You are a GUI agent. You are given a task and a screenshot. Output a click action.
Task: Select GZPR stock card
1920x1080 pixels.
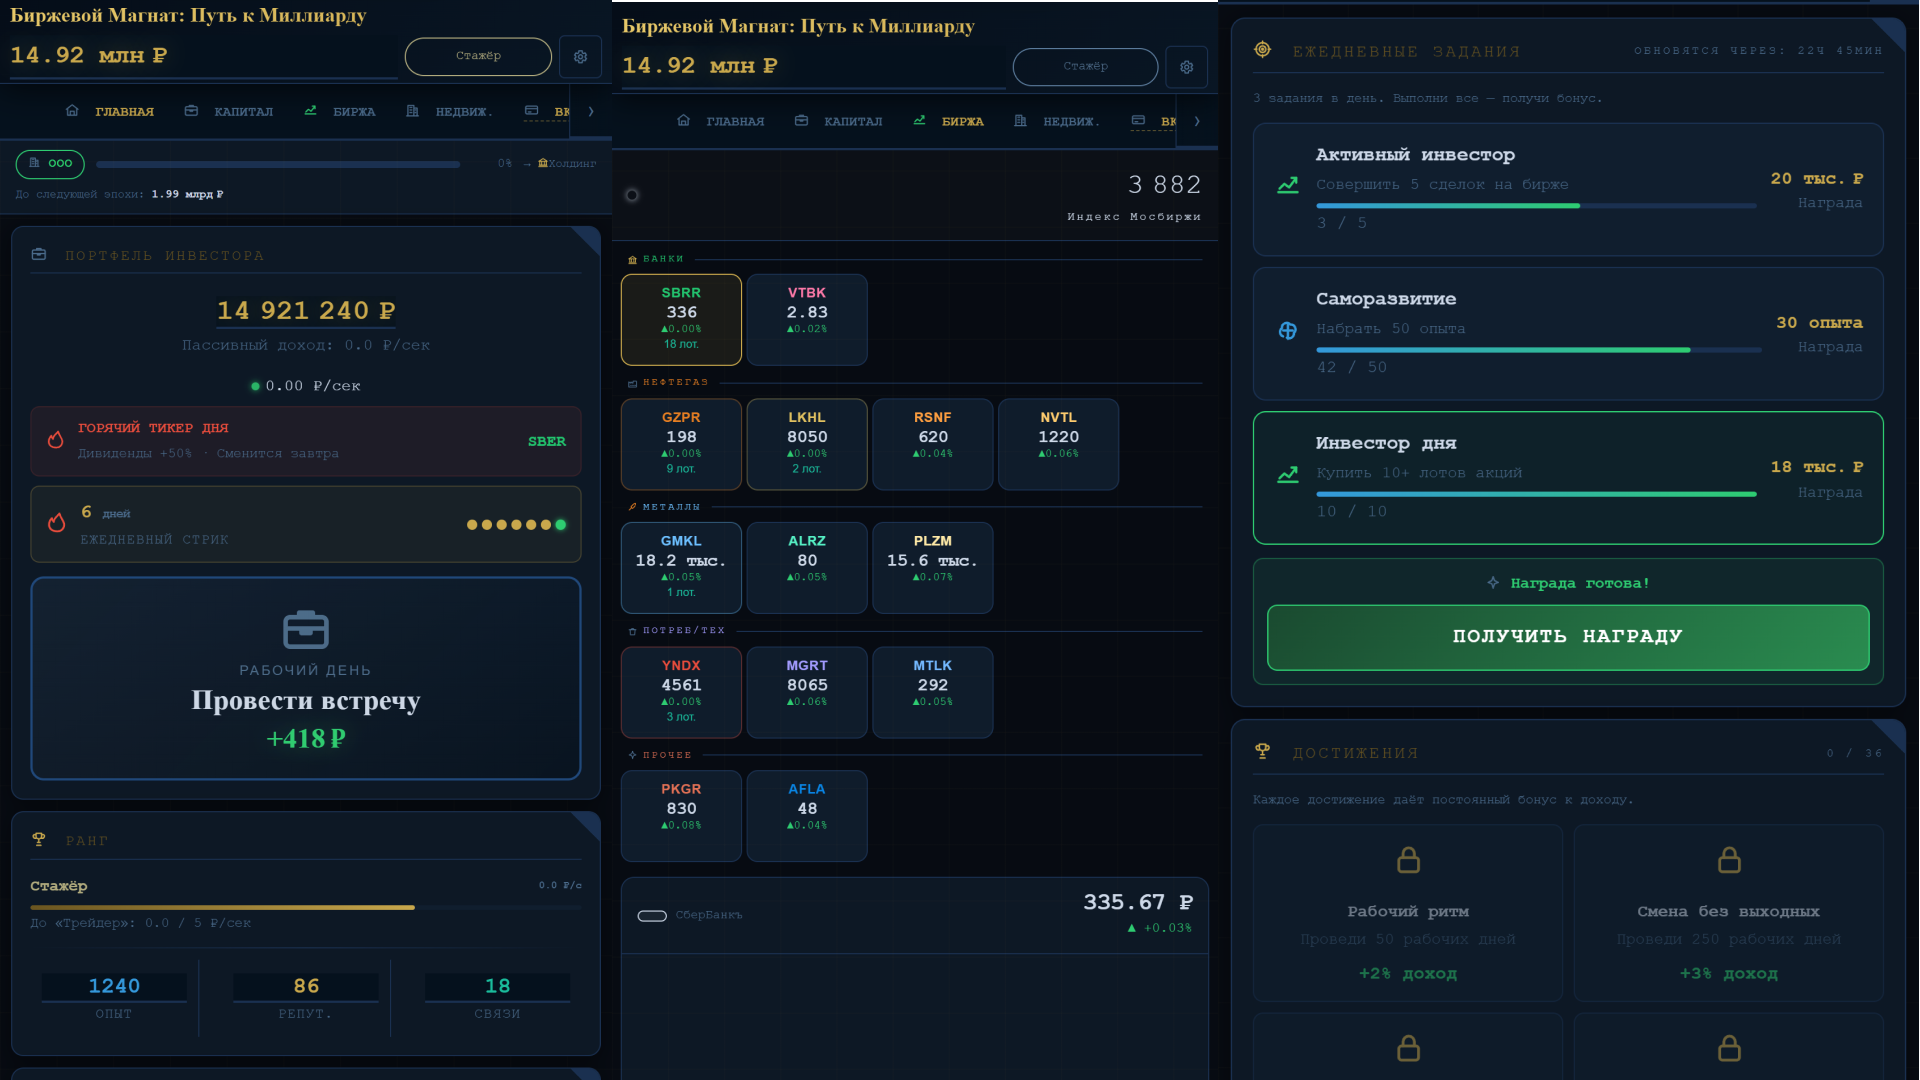coord(681,444)
